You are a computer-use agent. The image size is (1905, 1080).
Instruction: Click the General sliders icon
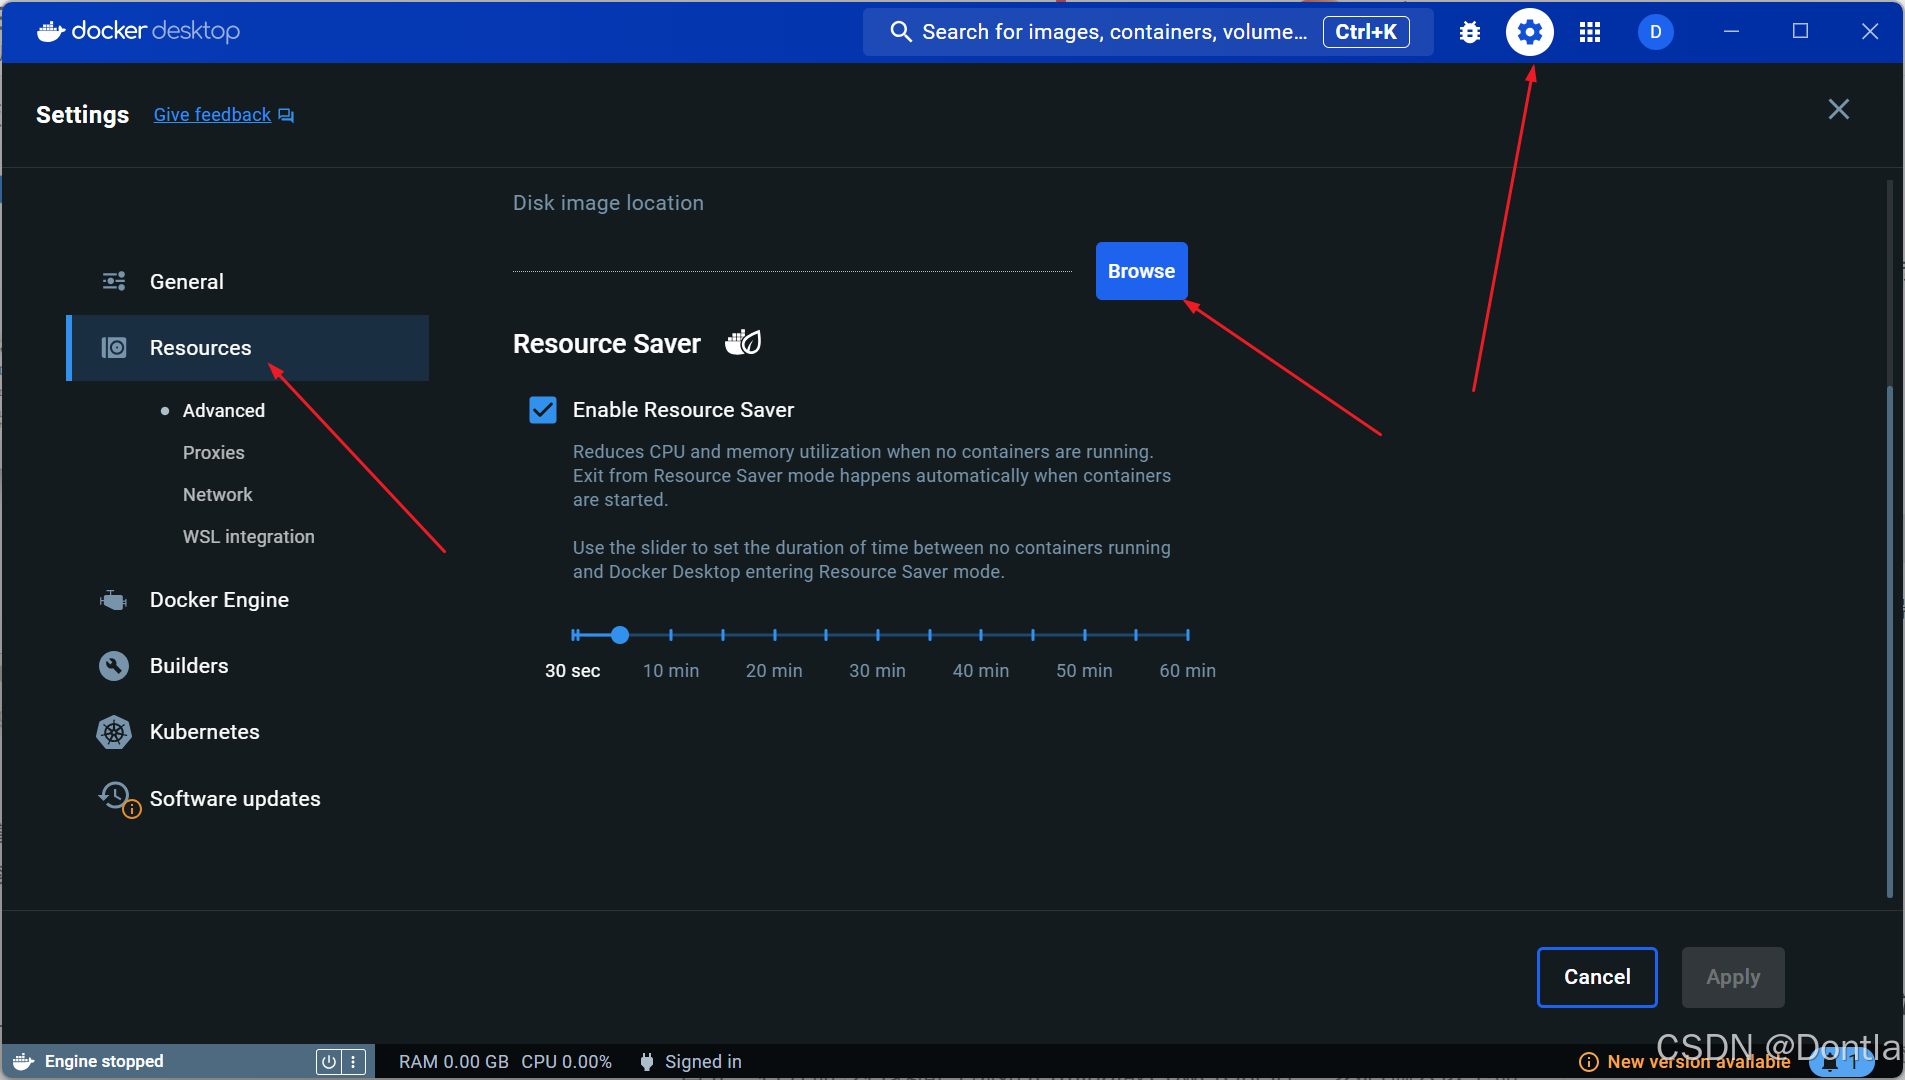pyautogui.click(x=114, y=281)
